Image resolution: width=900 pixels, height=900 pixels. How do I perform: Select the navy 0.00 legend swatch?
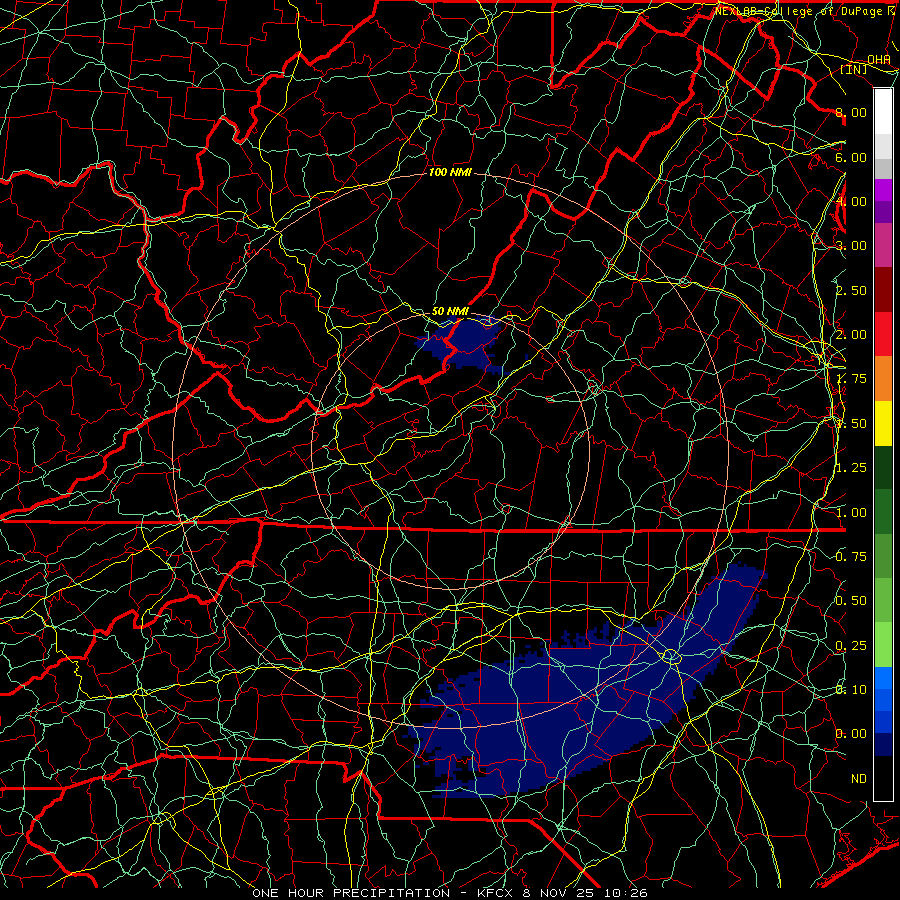(883, 744)
